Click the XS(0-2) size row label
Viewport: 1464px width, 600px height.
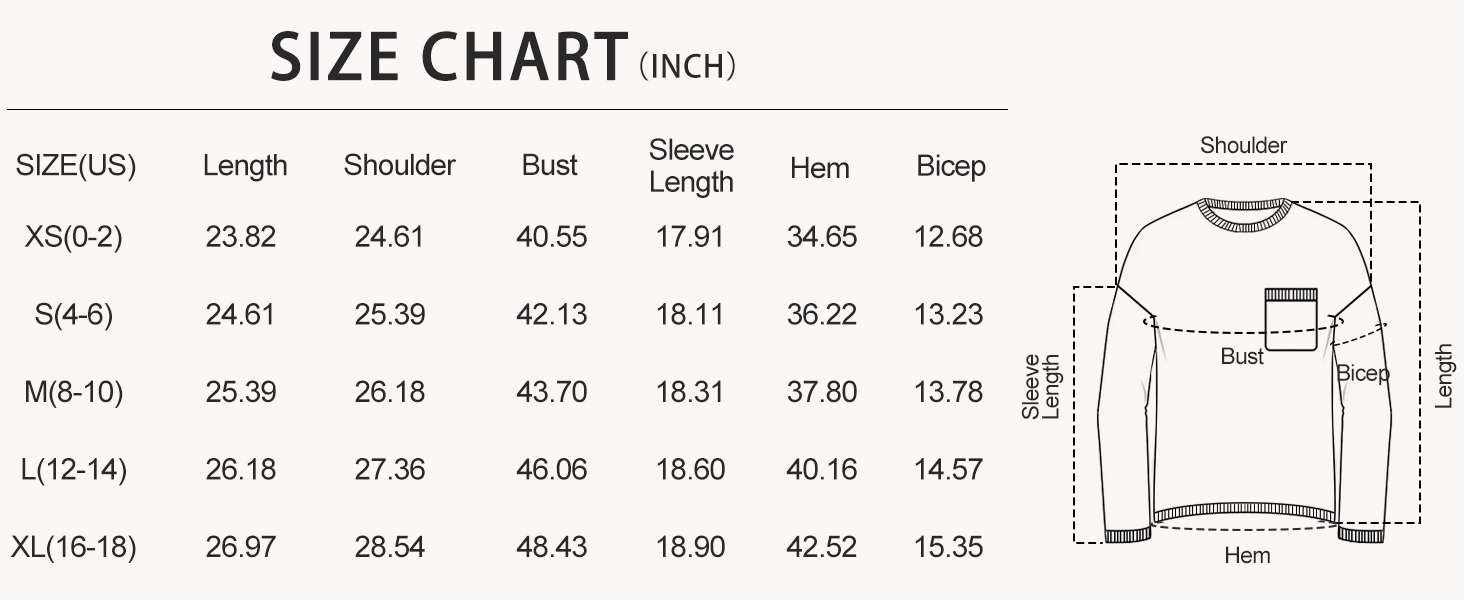(x=74, y=238)
